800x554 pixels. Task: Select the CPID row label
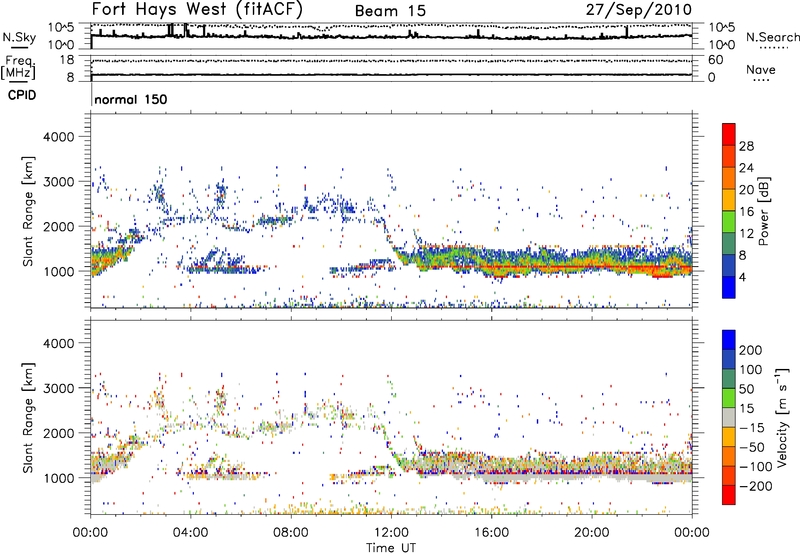21,95
